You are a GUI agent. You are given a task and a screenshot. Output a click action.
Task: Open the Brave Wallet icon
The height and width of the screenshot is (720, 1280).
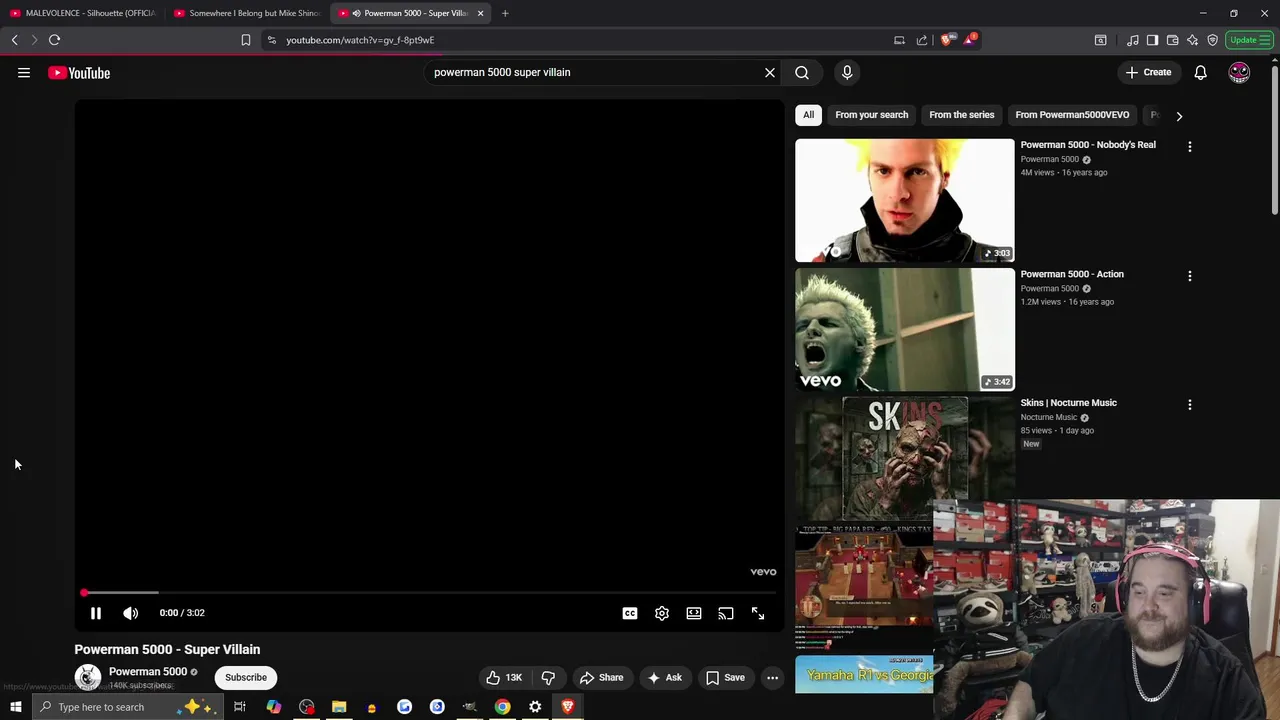click(x=1172, y=40)
